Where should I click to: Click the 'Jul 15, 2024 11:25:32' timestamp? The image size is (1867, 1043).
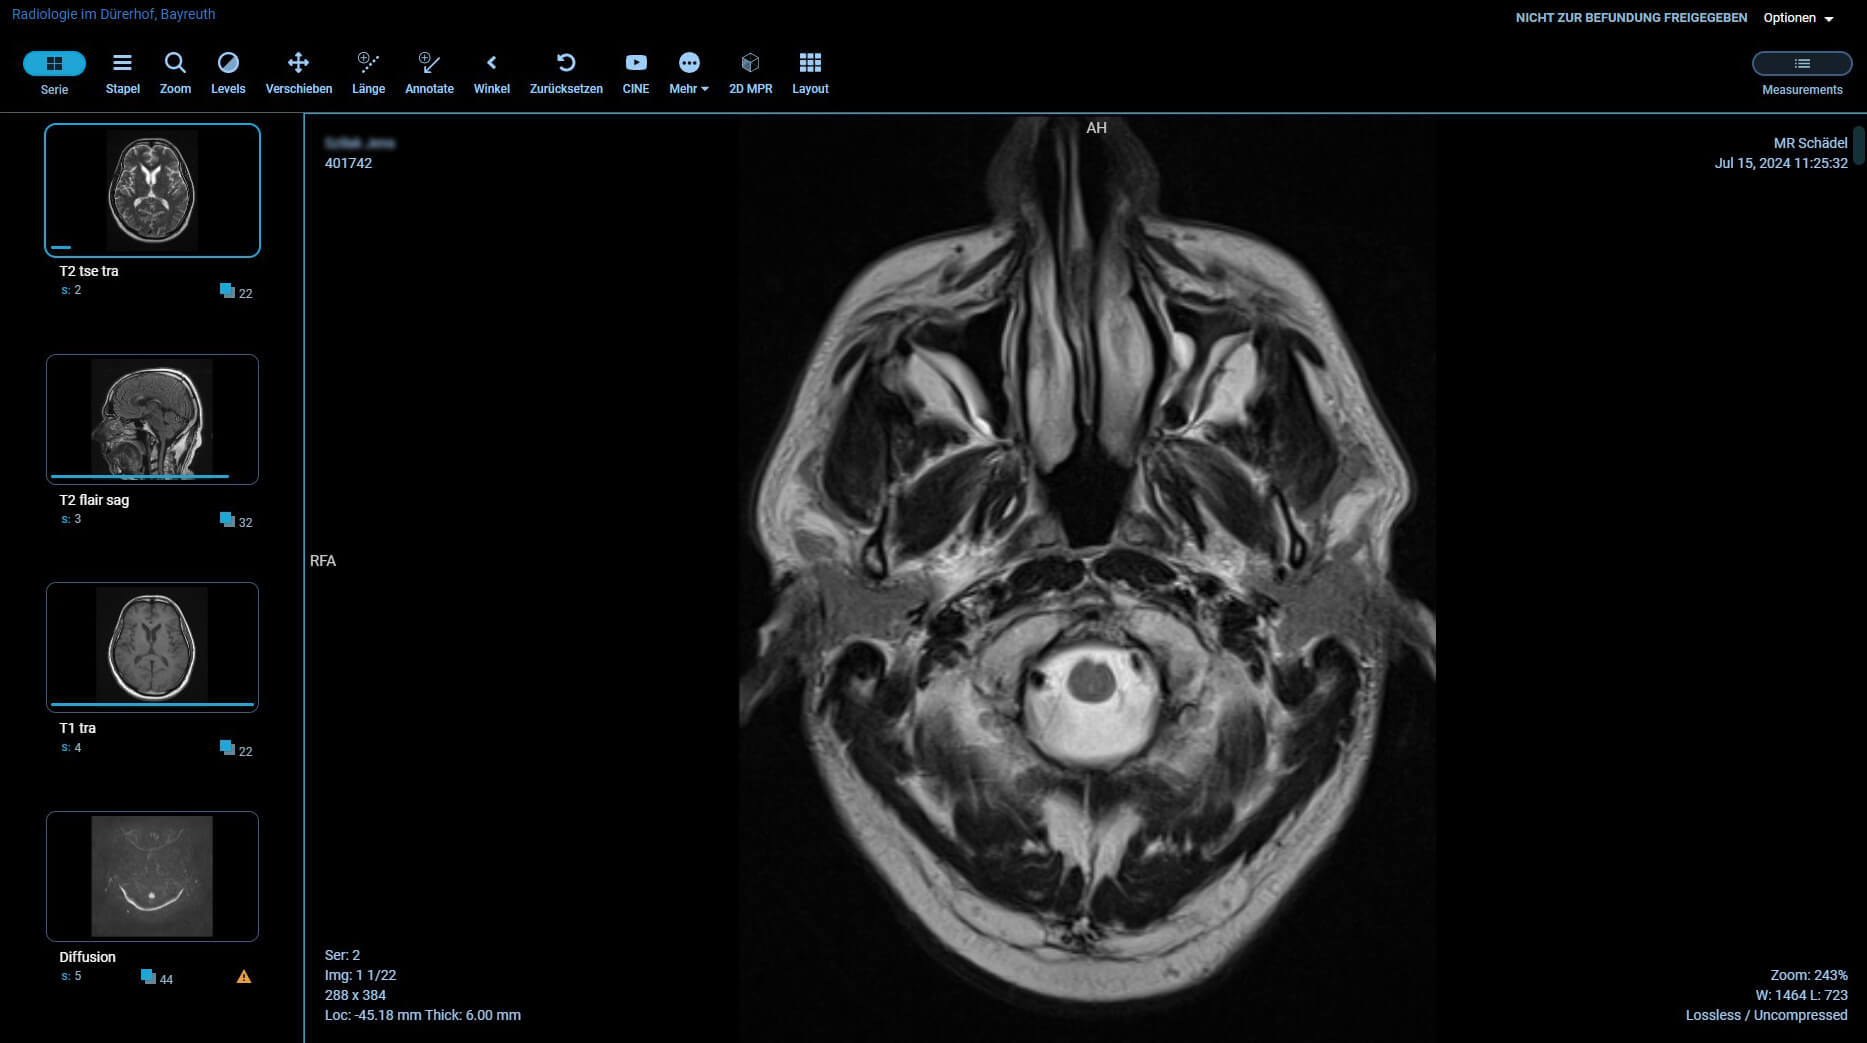(1781, 163)
